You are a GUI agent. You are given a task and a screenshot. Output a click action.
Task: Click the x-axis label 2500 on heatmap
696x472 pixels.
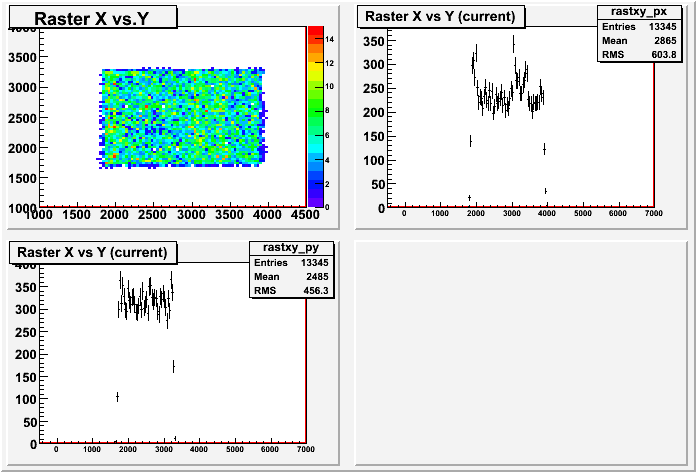pyautogui.click(x=153, y=214)
